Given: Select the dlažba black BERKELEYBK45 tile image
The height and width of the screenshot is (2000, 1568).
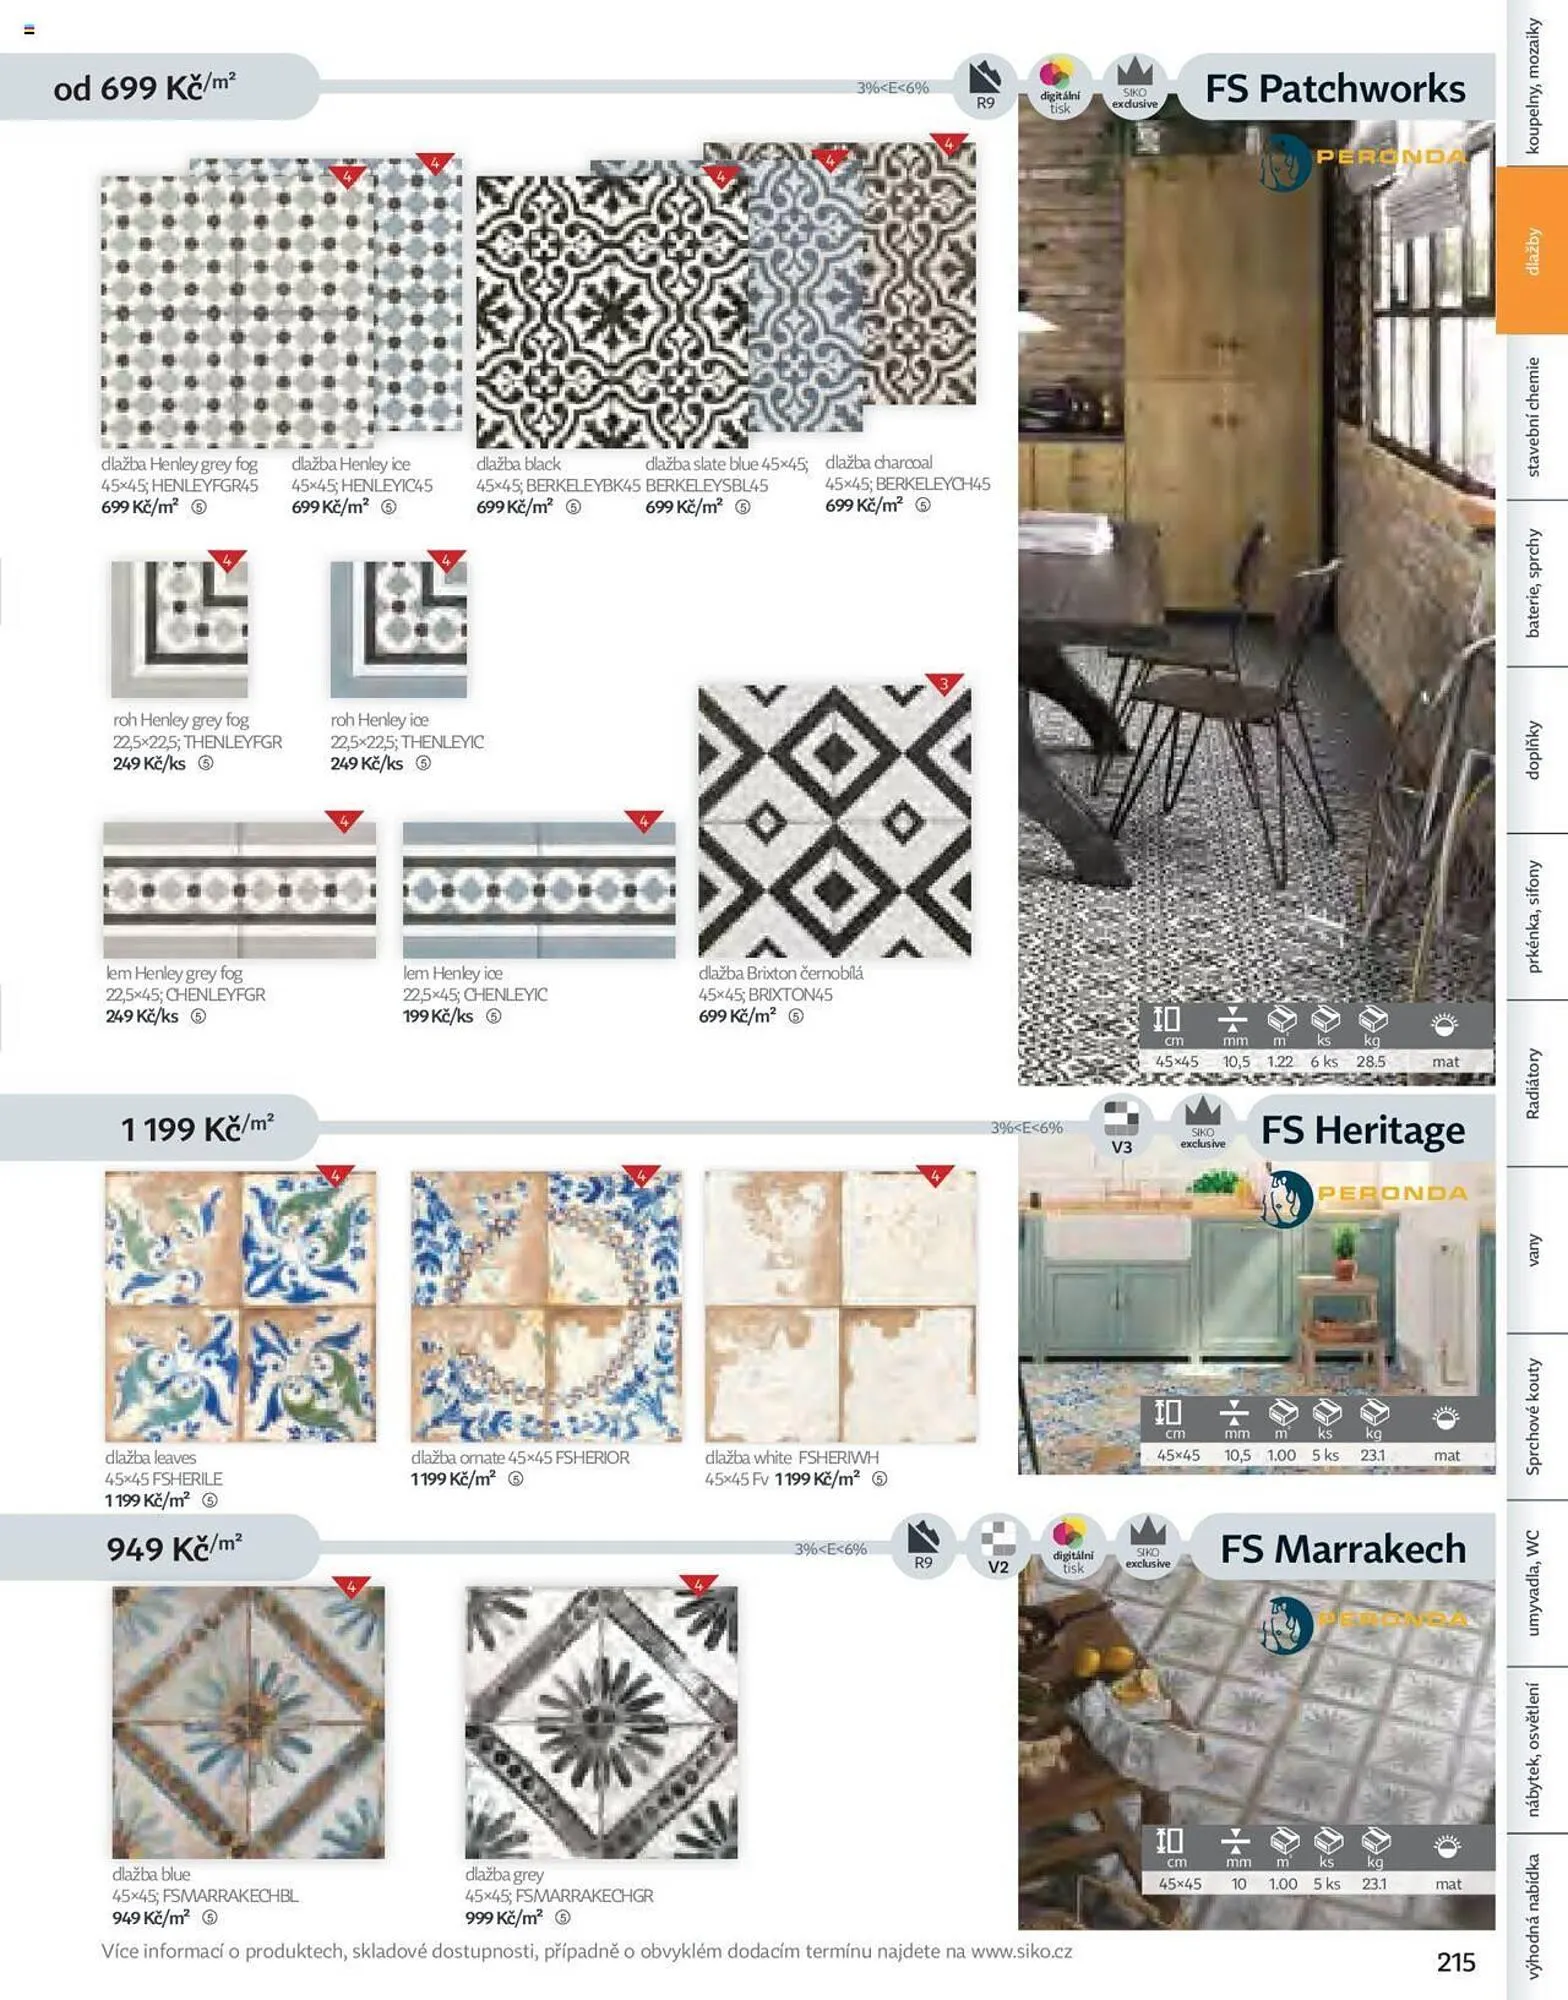Looking at the screenshot, I should coord(611,311).
